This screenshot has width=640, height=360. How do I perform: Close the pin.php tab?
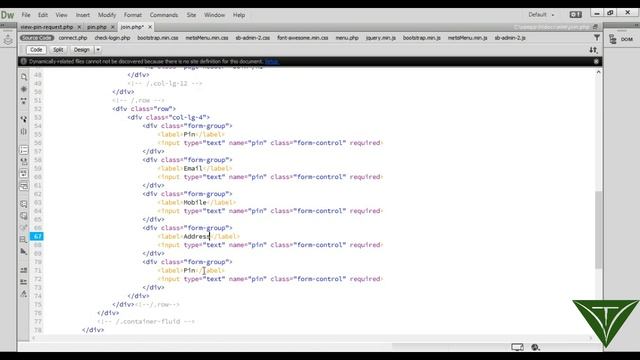pyautogui.click(x=113, y=27)
